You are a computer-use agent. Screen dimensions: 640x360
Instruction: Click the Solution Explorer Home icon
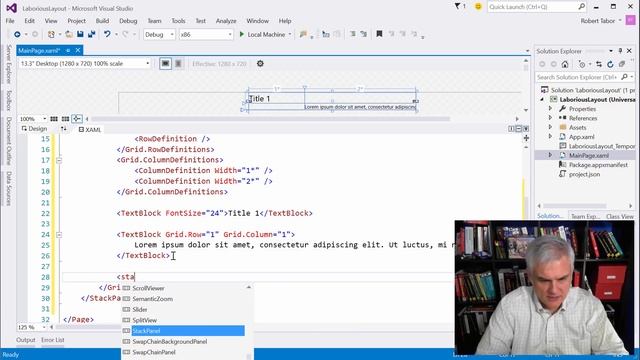click(x=565, y=64)
